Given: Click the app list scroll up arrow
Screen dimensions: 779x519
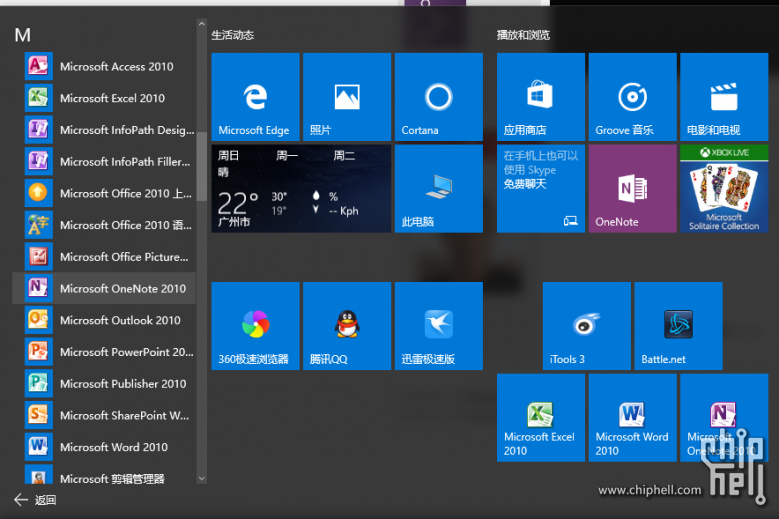Looking at the screenshot, I should coord(201,24).
